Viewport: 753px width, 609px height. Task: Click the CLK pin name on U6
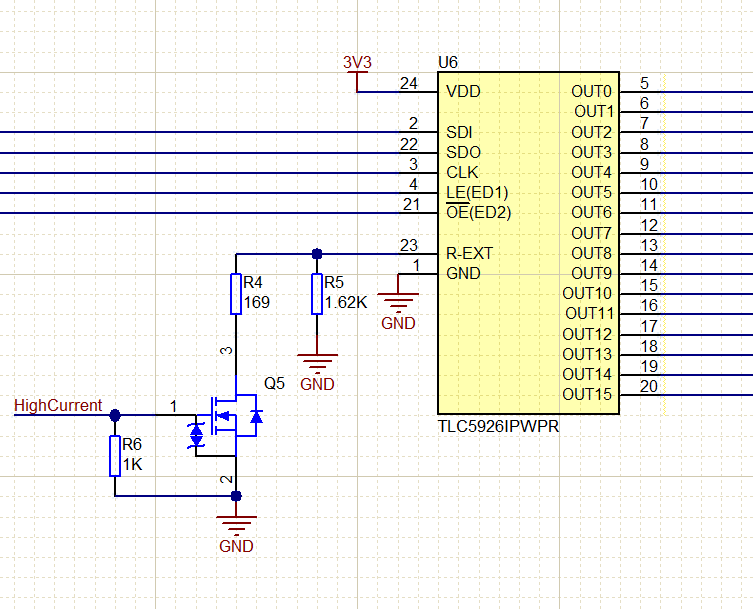tap(462, 172)
